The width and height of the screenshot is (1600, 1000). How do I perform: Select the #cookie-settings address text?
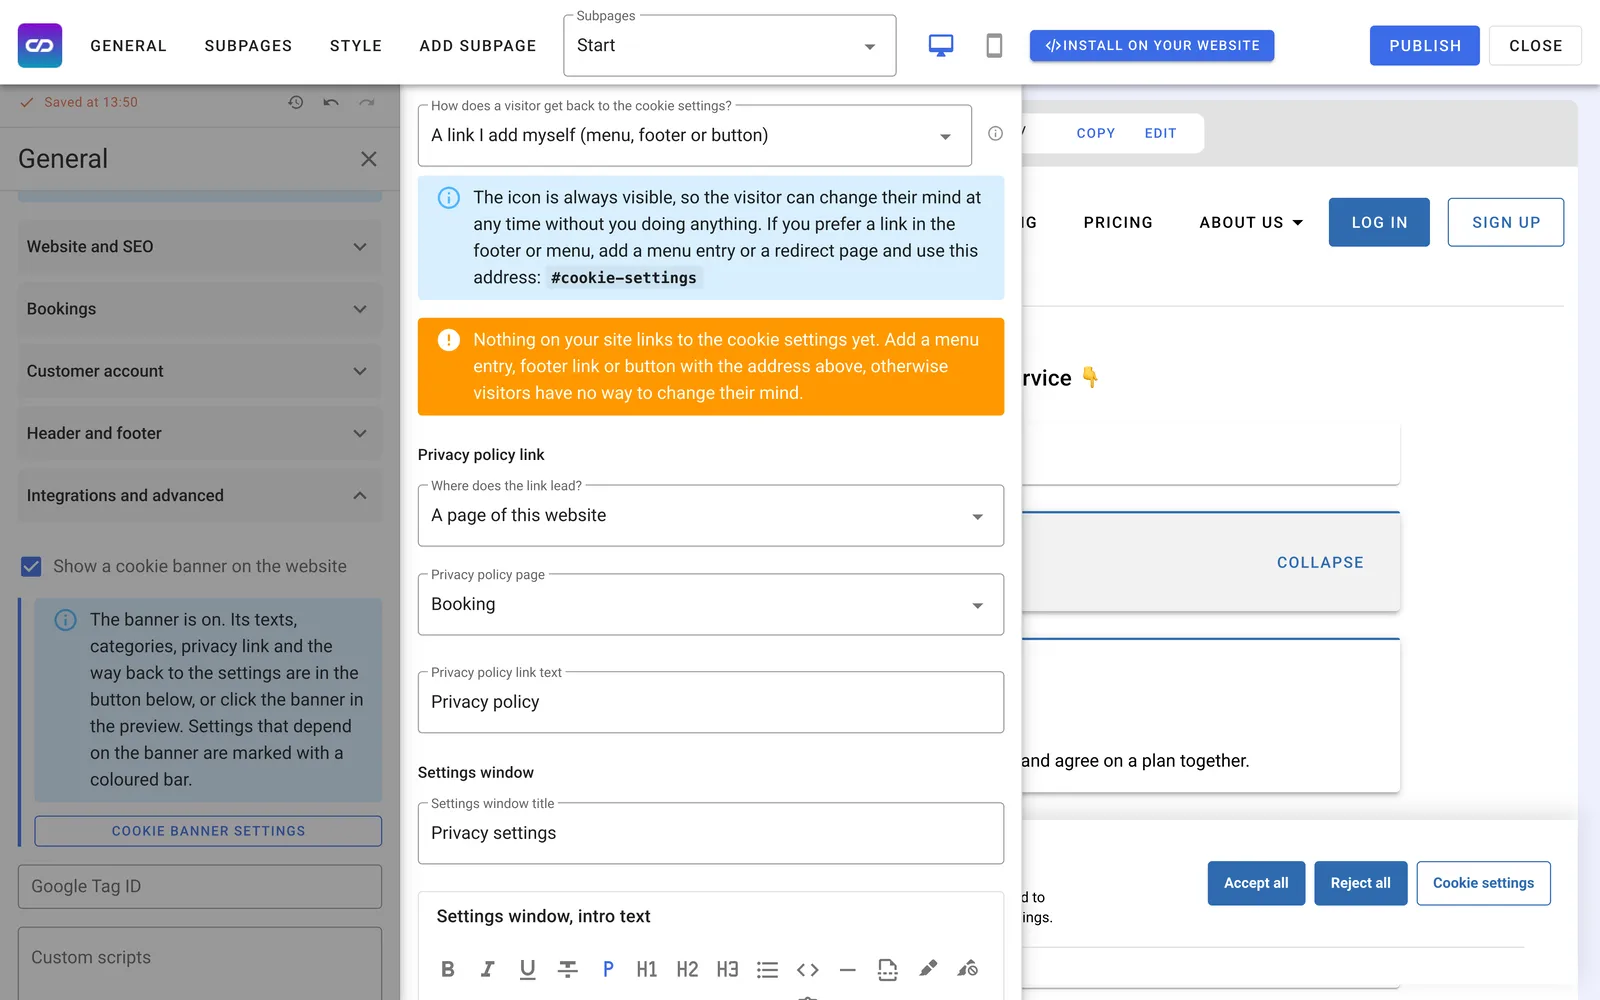624,278
